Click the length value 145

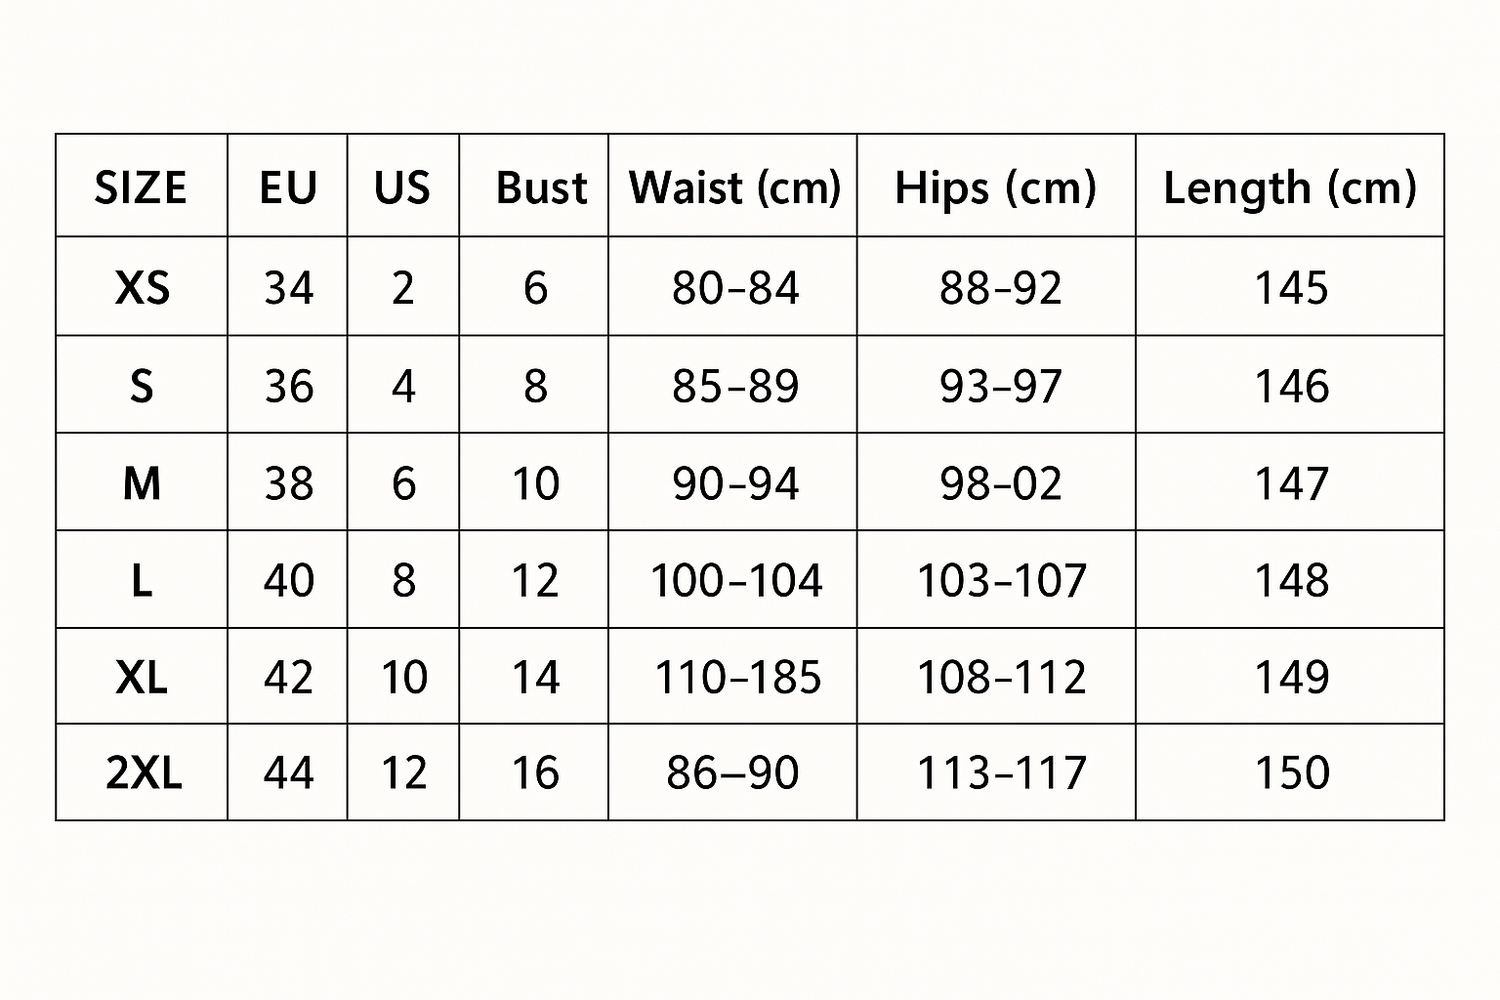click(x=1291, y=288)
